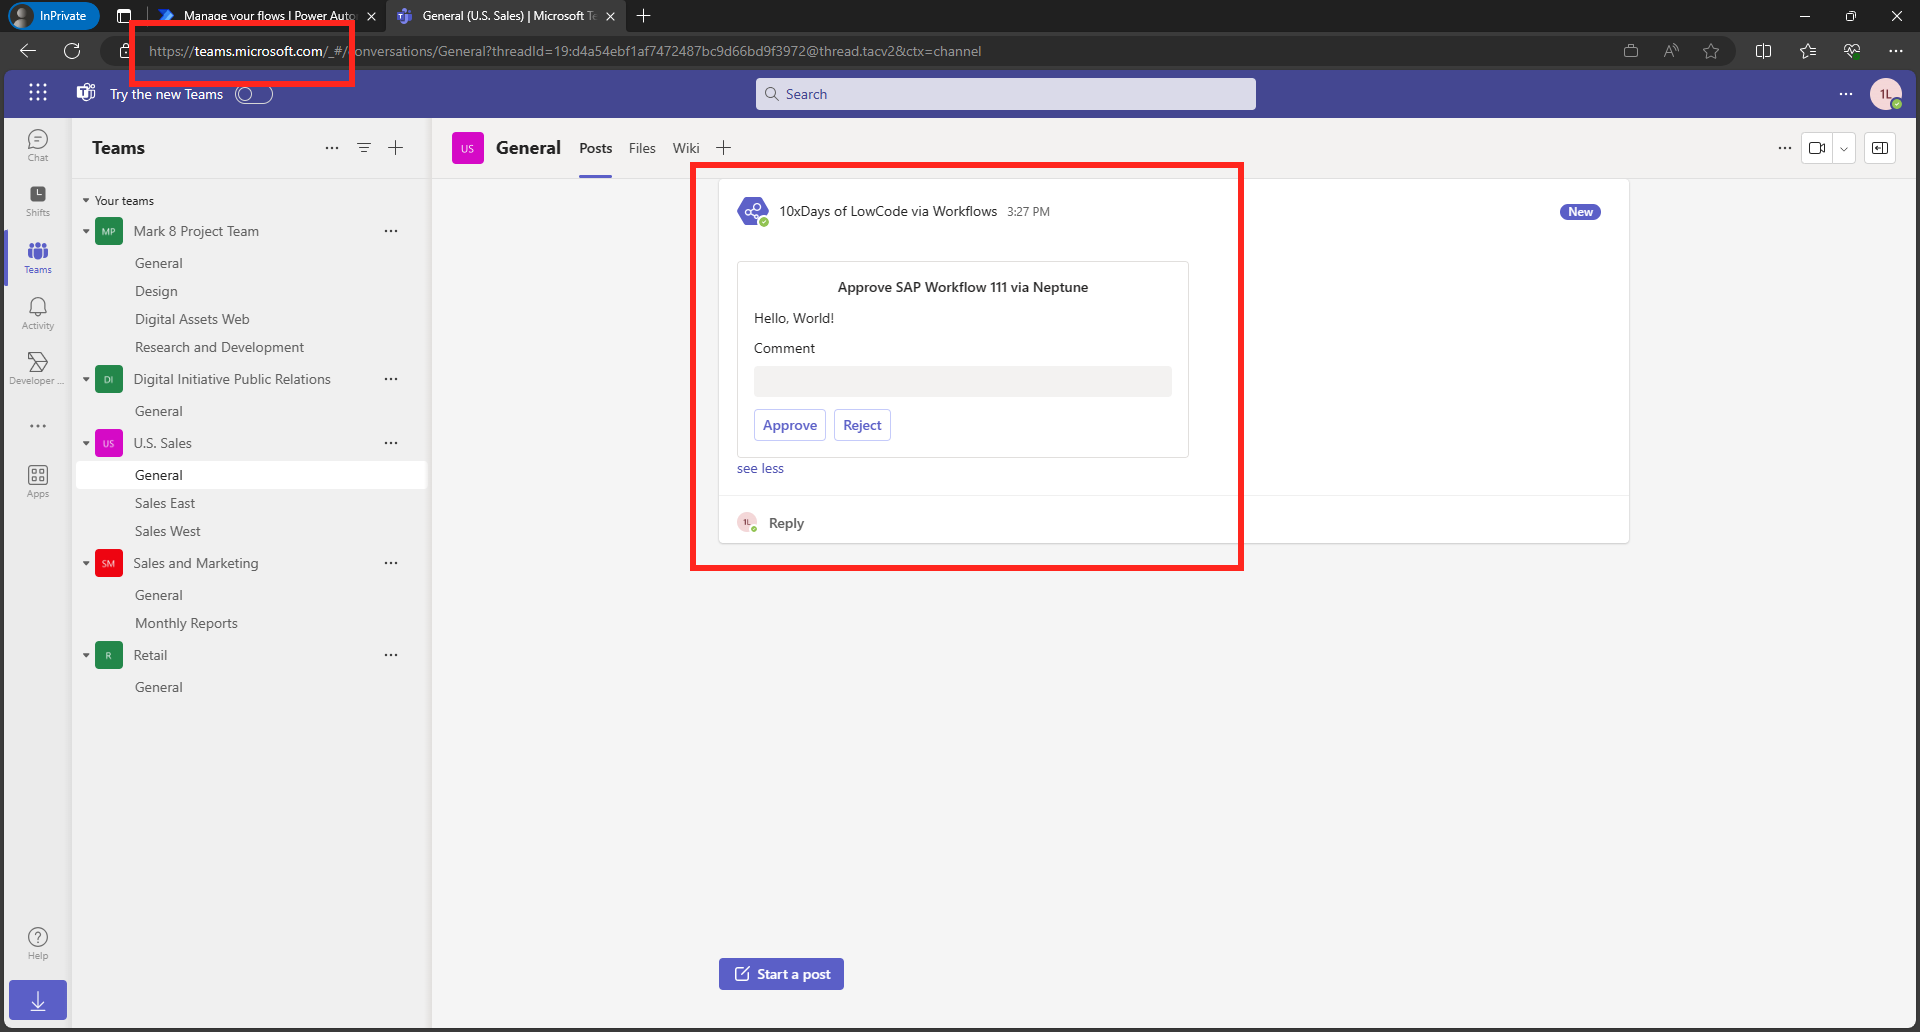Open more options for Retail team
Viewport: 1920px width, 1032px height.
[391, 655]
